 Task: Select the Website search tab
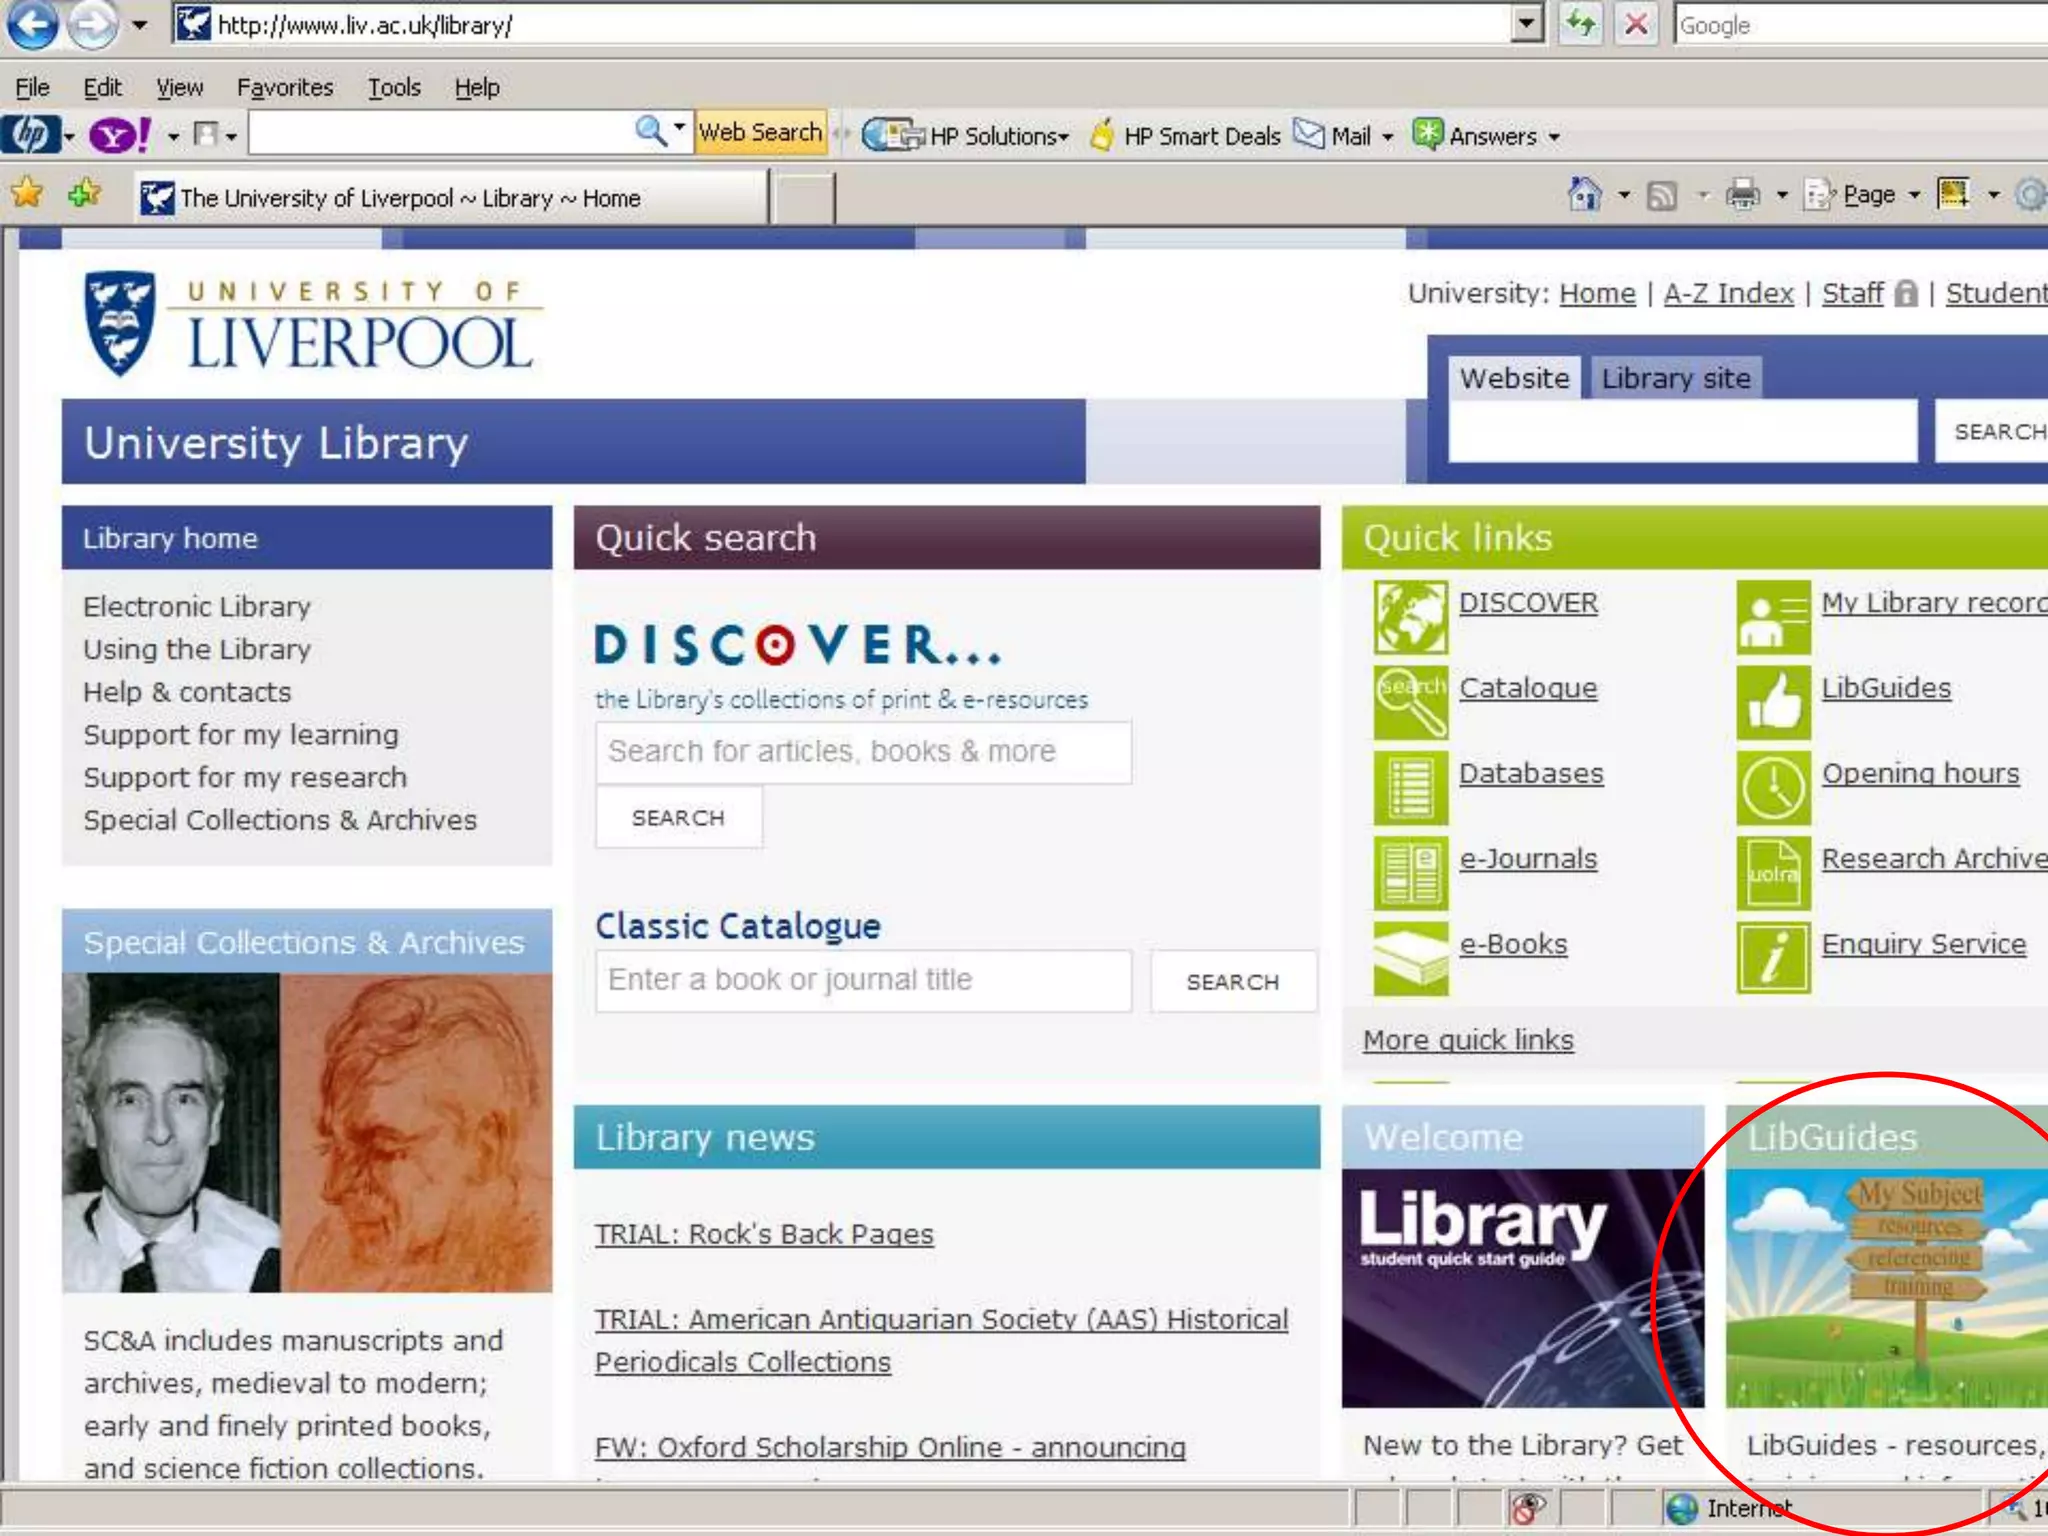point(1514,379)
